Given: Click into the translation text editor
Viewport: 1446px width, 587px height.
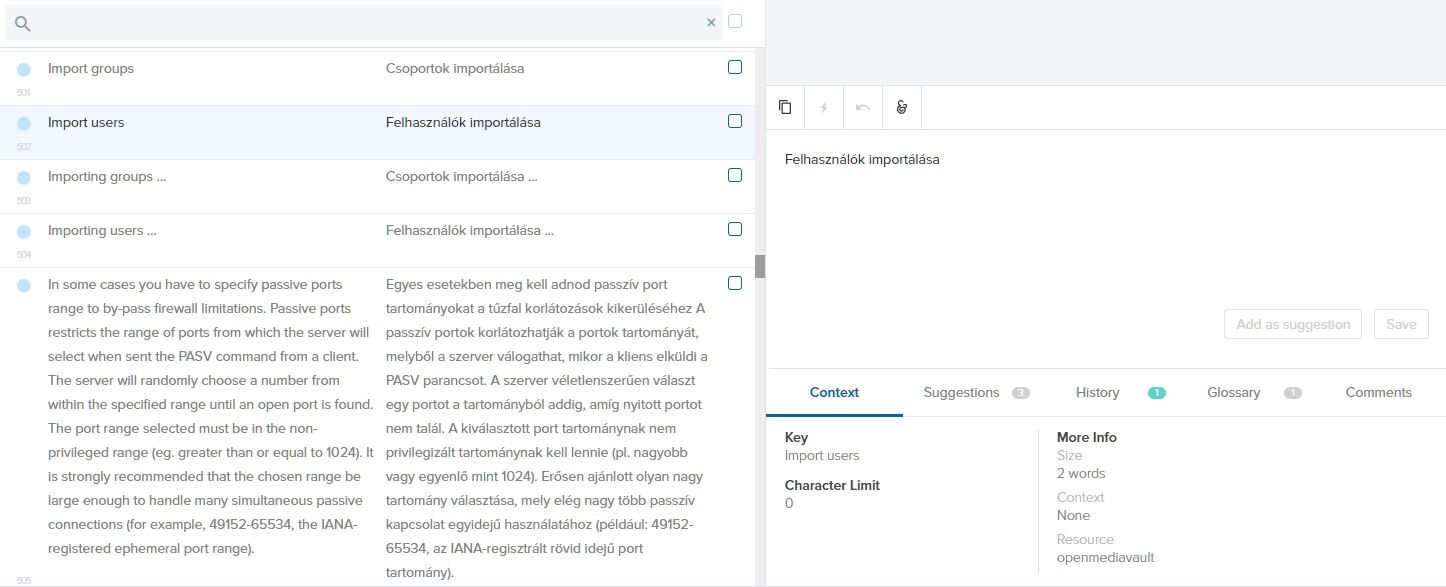Looking at the screenshot, I should (1100, 220).
